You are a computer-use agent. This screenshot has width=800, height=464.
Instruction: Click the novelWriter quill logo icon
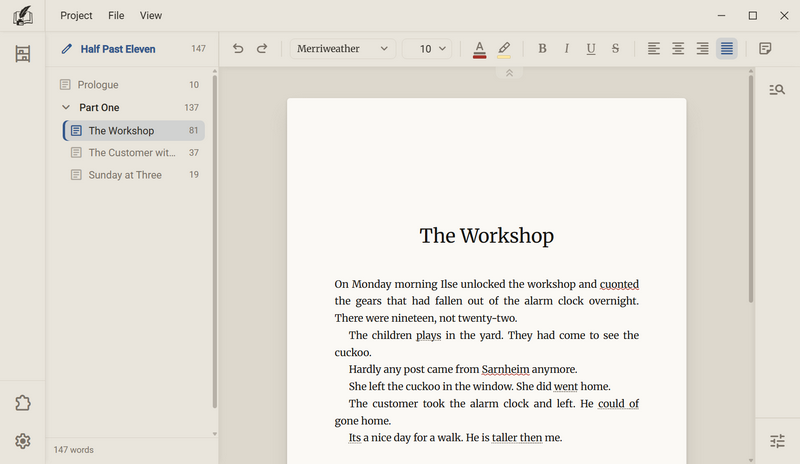point(23,15)
